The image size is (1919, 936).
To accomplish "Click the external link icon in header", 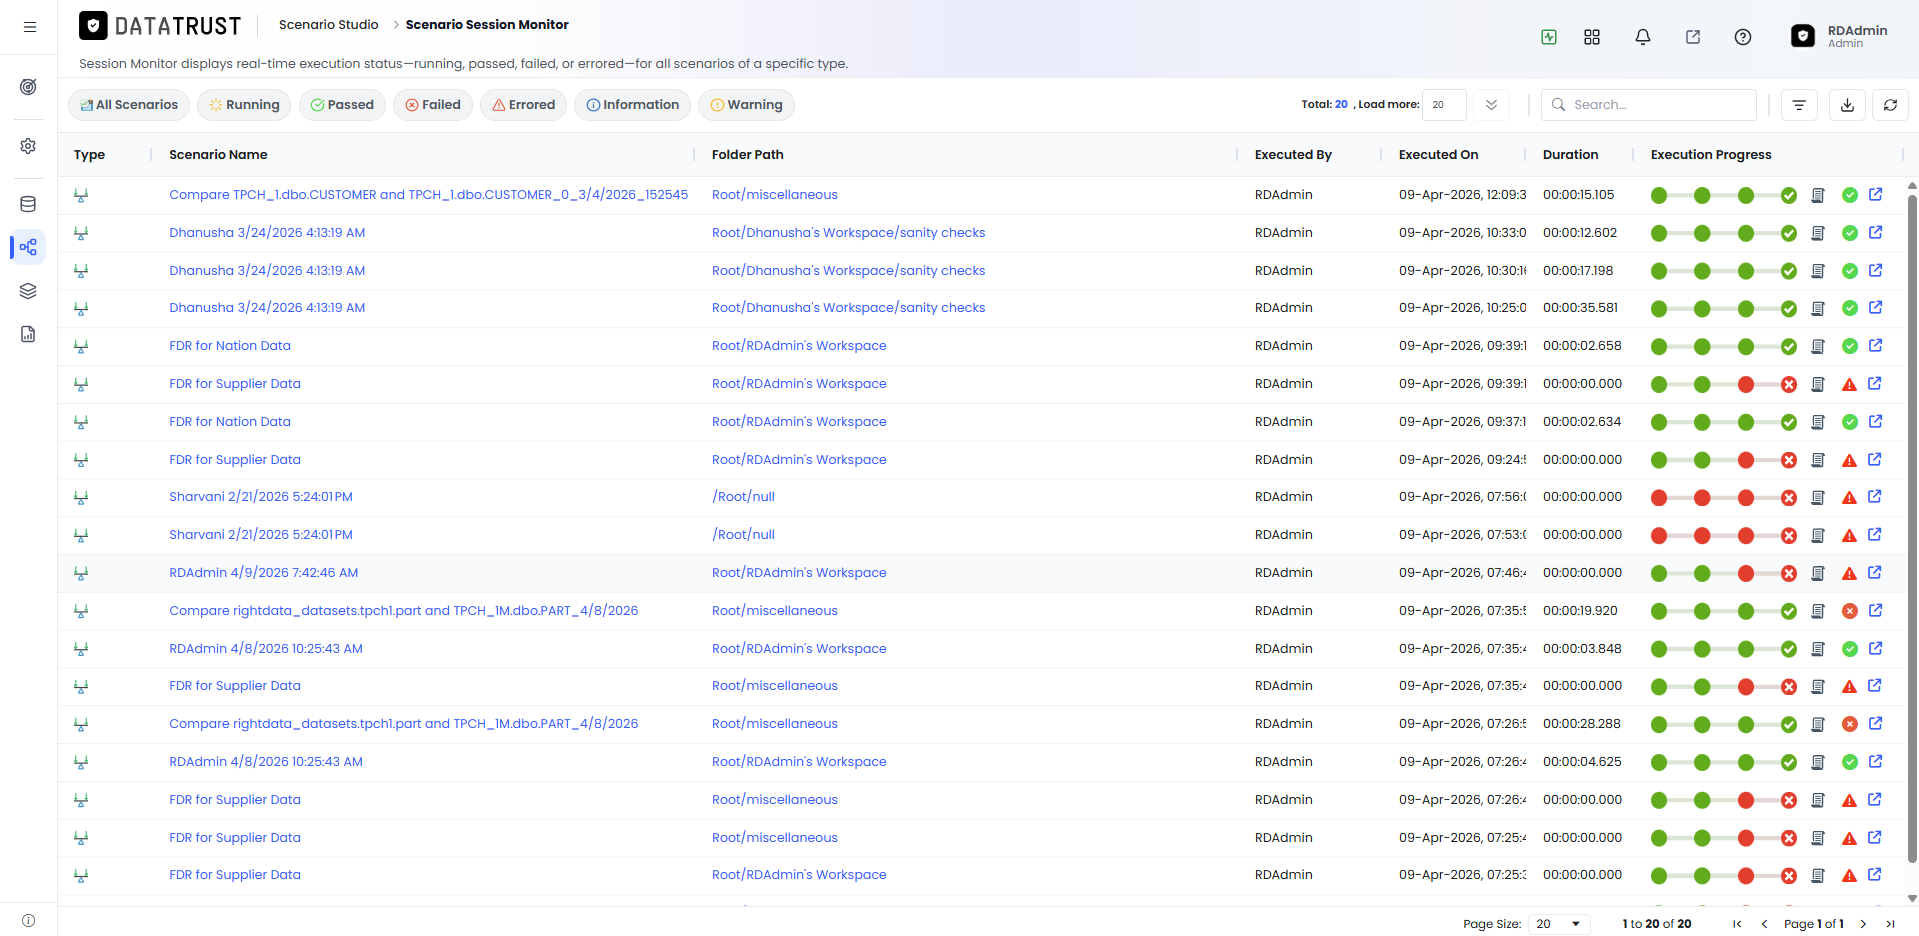I will [1693, 37].
